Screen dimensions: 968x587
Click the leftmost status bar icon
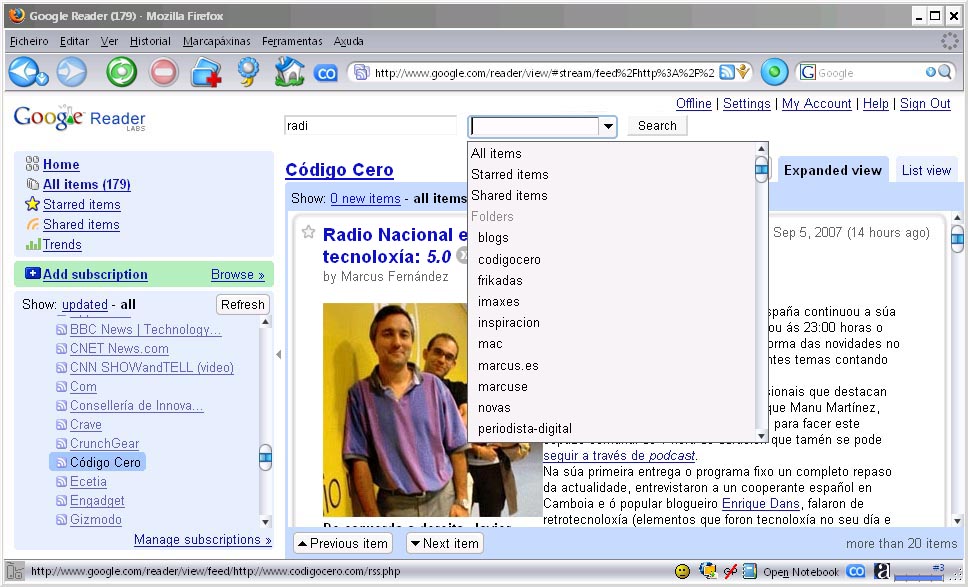click(x=15, y=571)
